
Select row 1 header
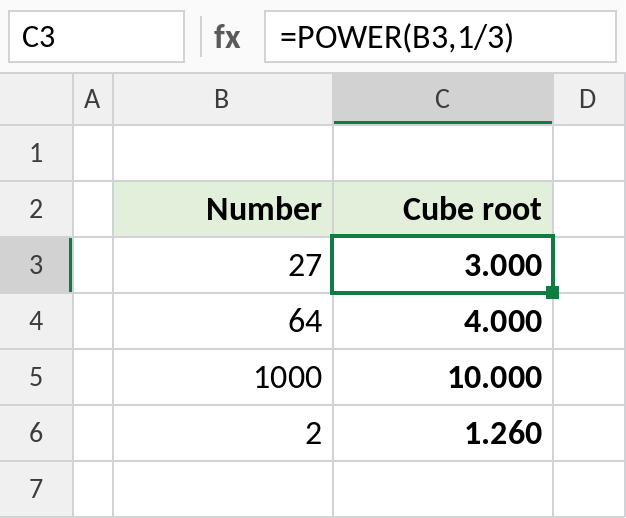point(36,153)
